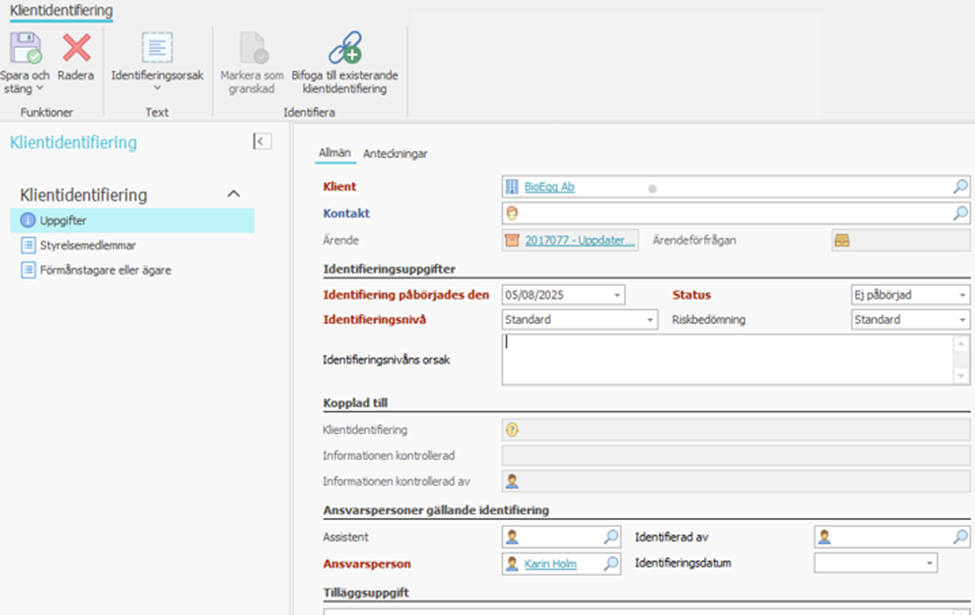Image resolution: width=975 pixels, height=615 pixels.
Task: Open the Identifieringsorsak text tool
Action: click(157, 48)
